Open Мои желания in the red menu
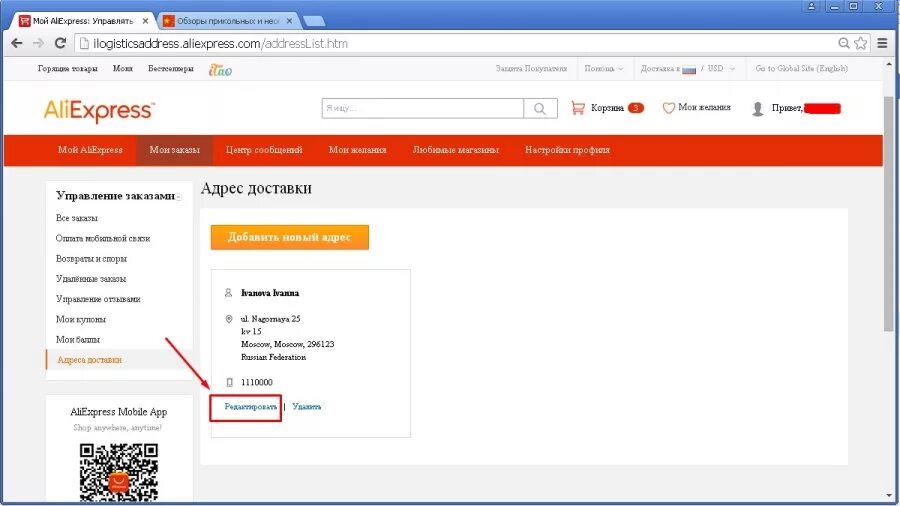 point(358,150)
